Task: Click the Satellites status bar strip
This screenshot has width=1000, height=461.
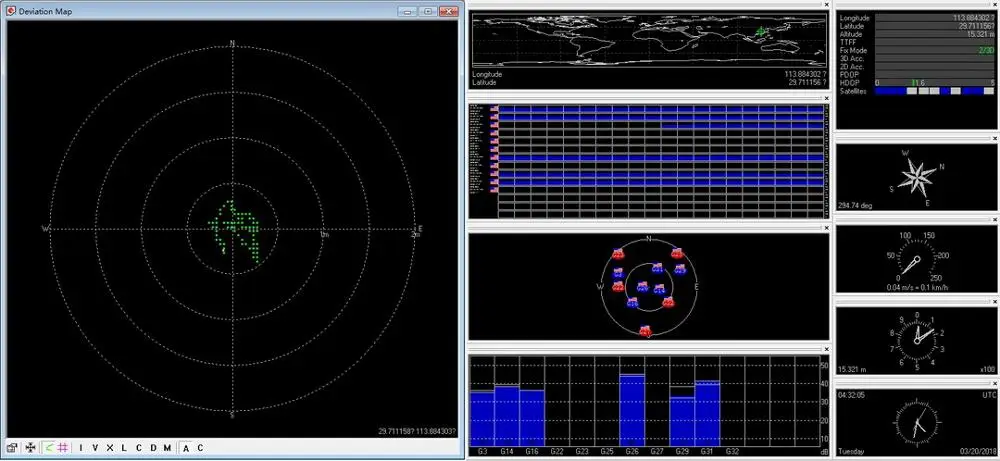Action: point(934,91)
